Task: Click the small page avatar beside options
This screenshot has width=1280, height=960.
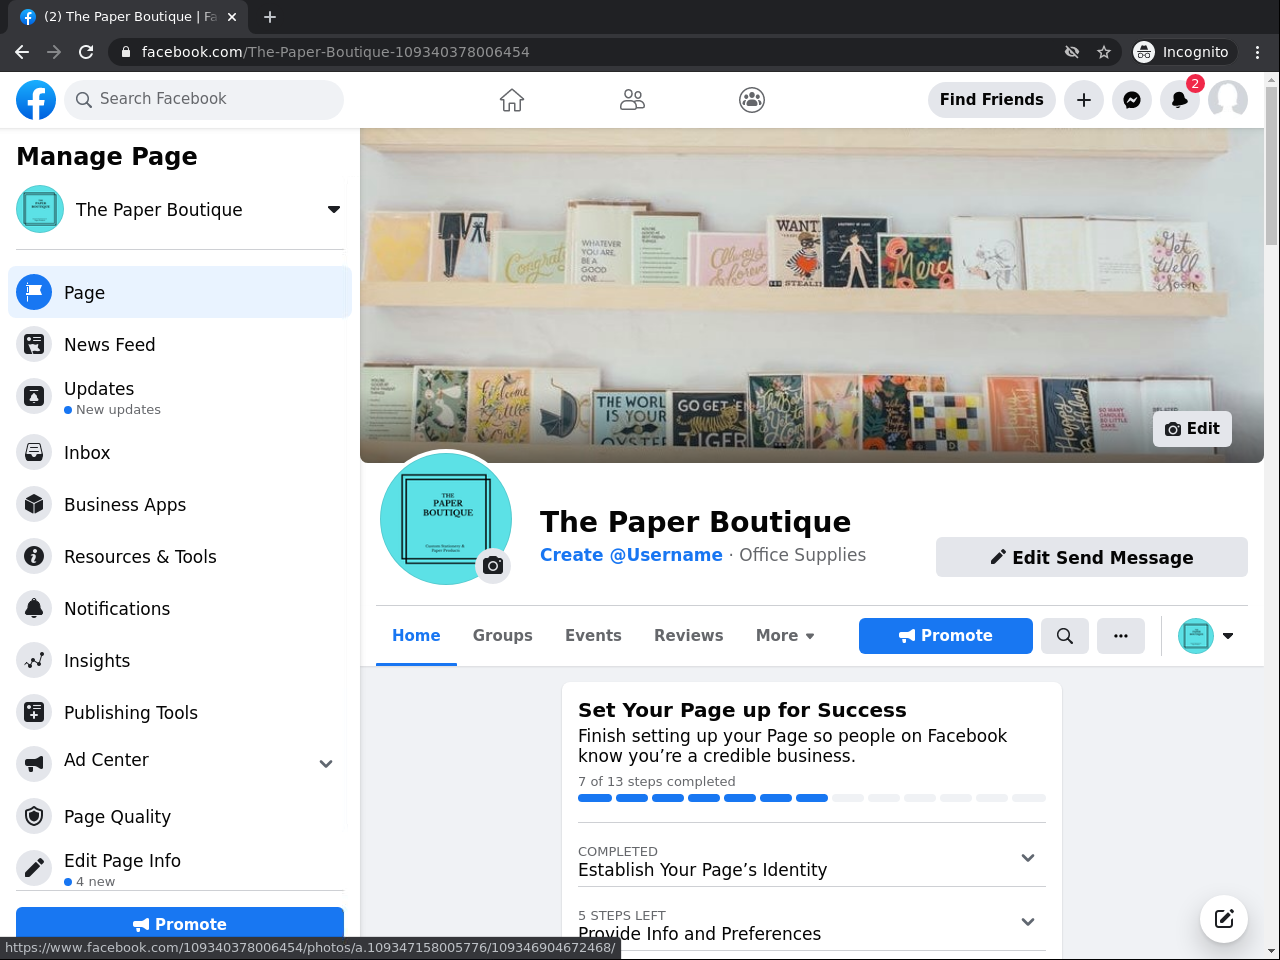Action: 1195,636
